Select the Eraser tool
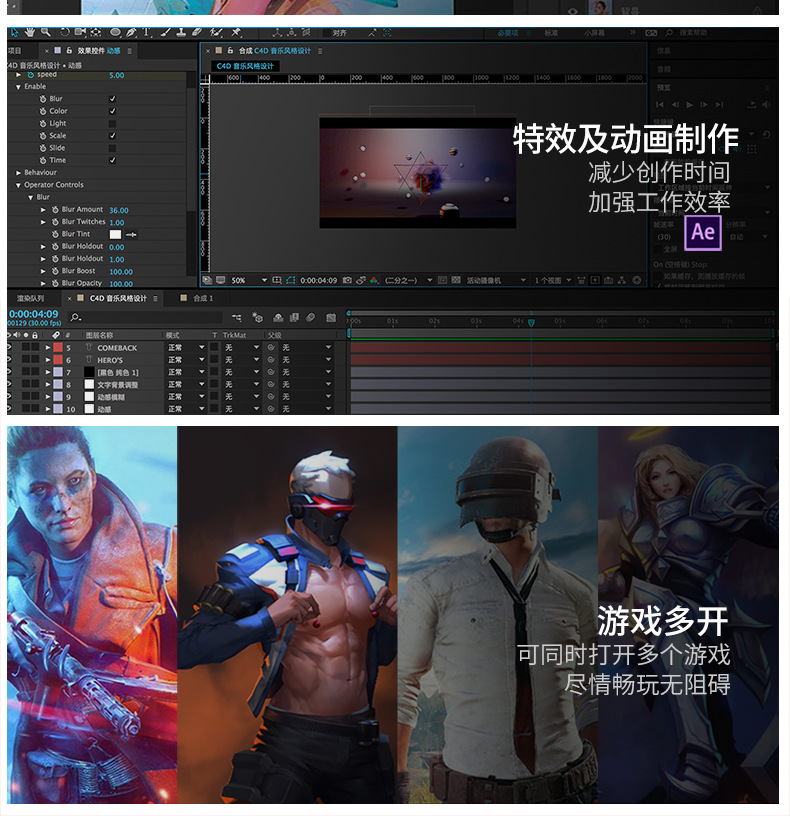Viewport: 790px width, 816px height. pyautogui.click(x=197, y=32)
